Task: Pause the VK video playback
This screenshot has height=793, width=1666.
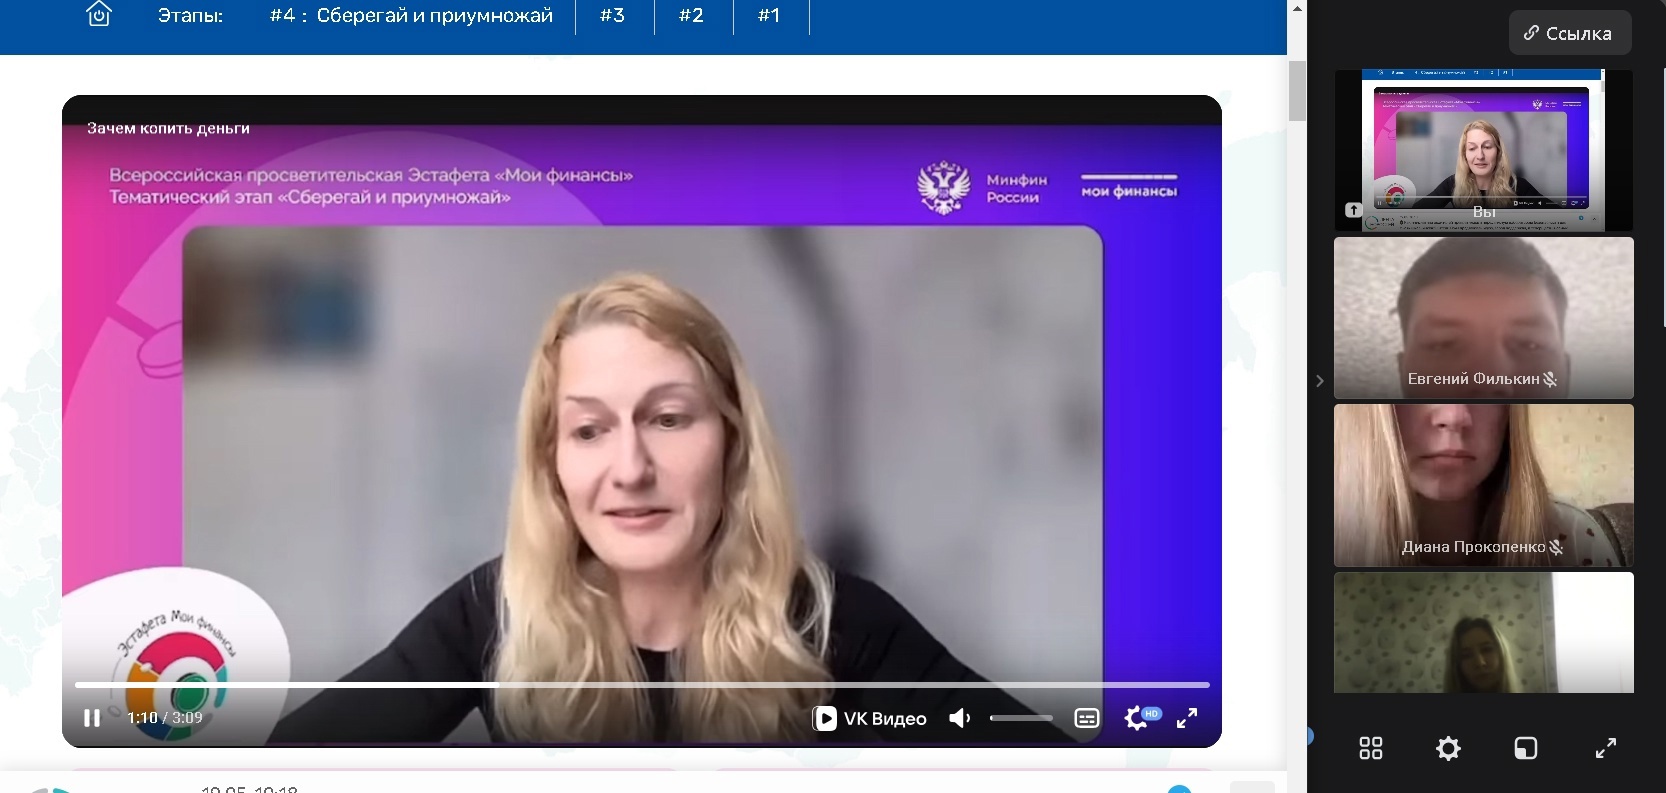Action: pyautogui.click(x=92, y=718)
